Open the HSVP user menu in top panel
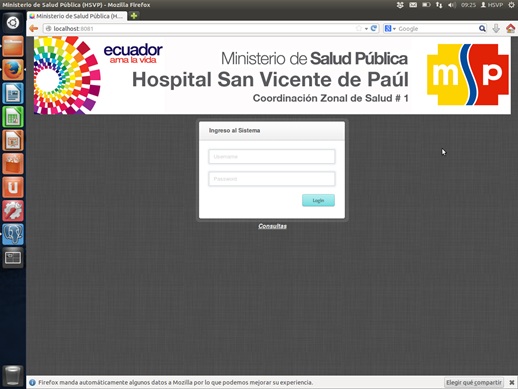518x389 pixels. (x=492, y=5)
